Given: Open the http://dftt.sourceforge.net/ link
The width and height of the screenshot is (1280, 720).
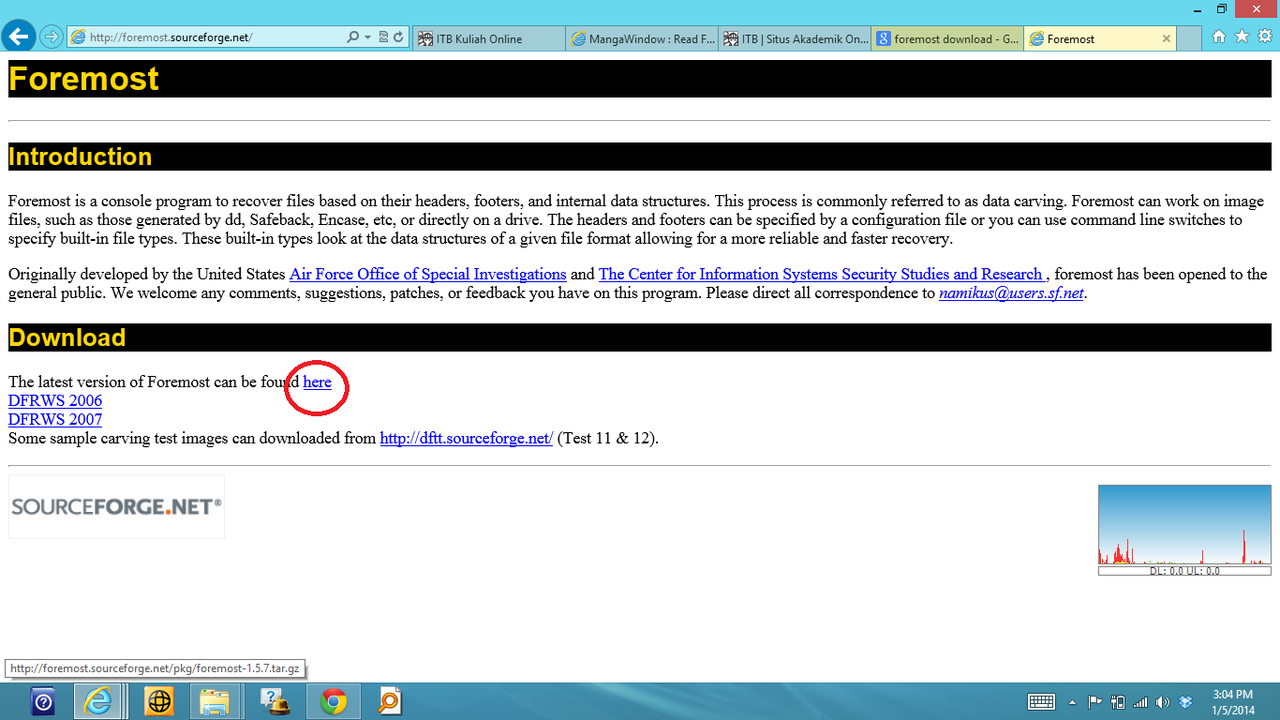Looking at the screenshot, I should (466, 438).
